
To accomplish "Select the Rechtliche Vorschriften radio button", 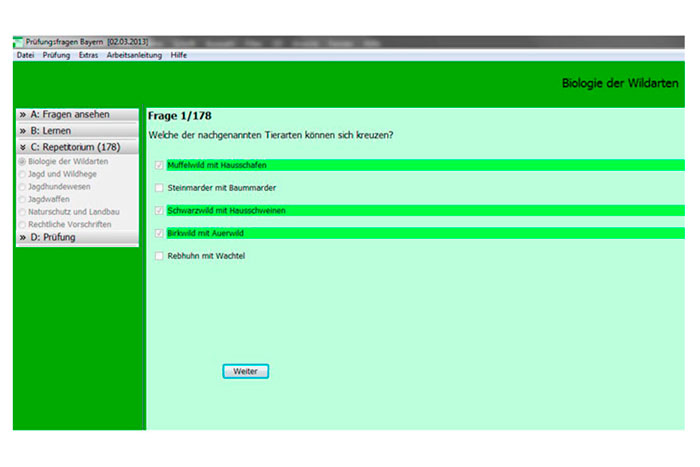I will click(22, 224).
